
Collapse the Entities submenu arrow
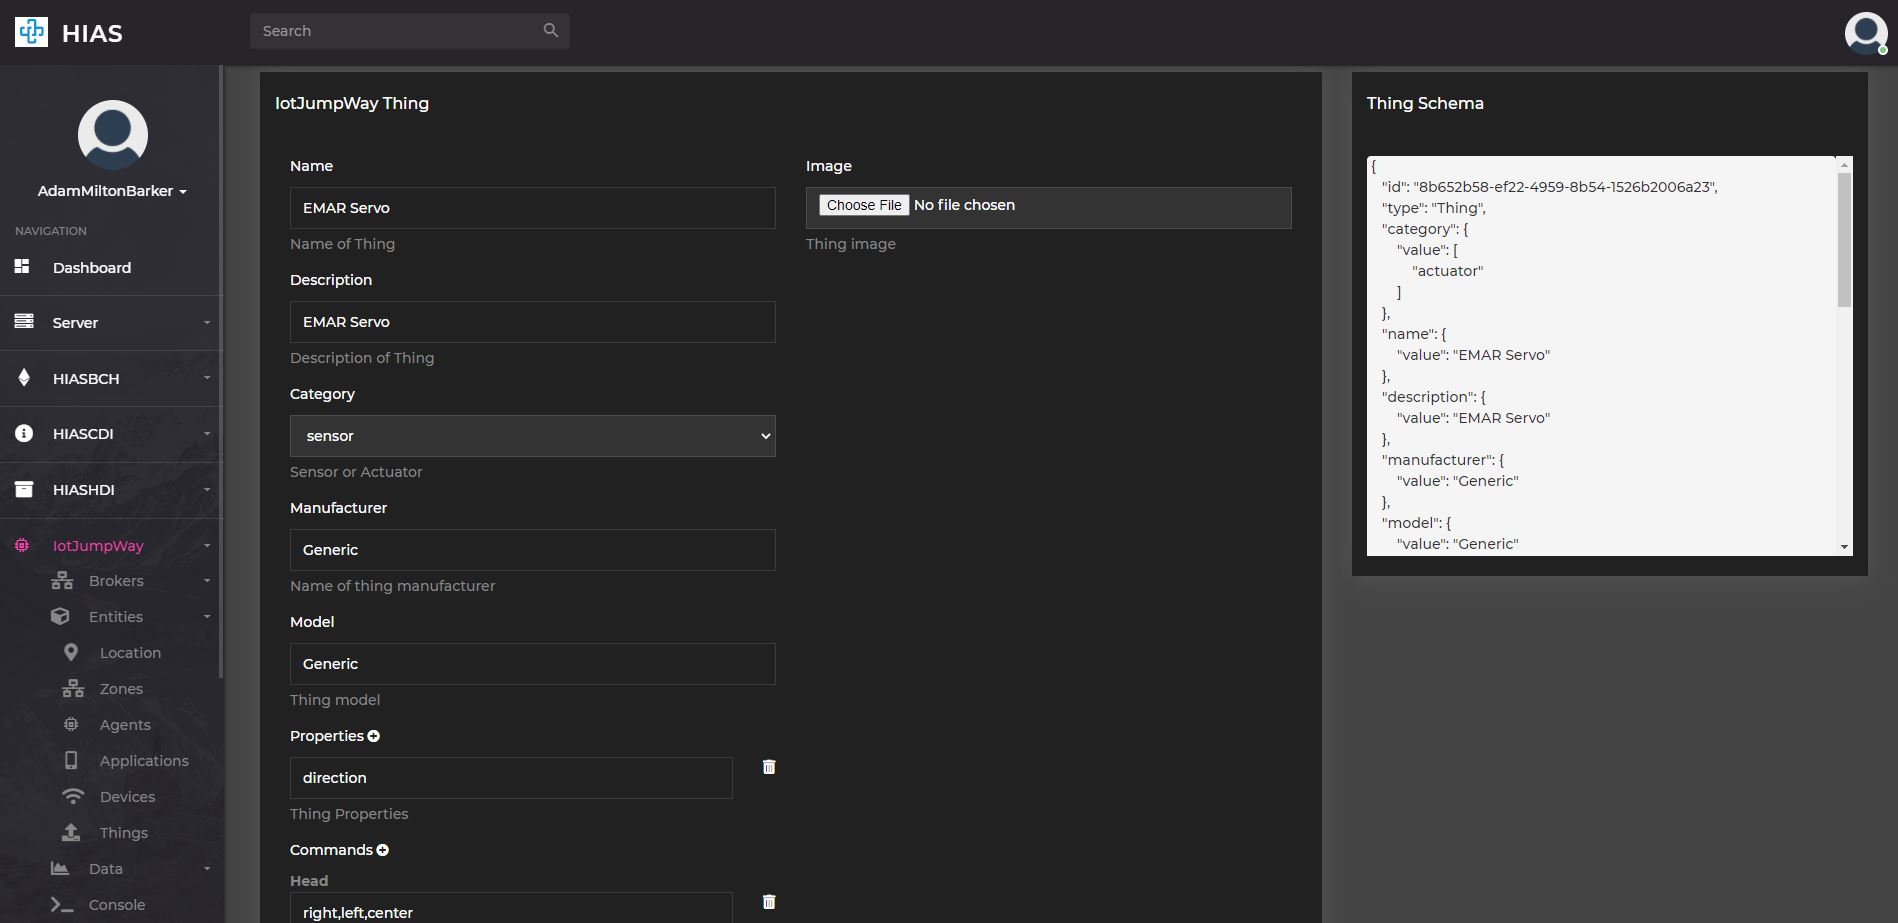[x=207, y=617]
